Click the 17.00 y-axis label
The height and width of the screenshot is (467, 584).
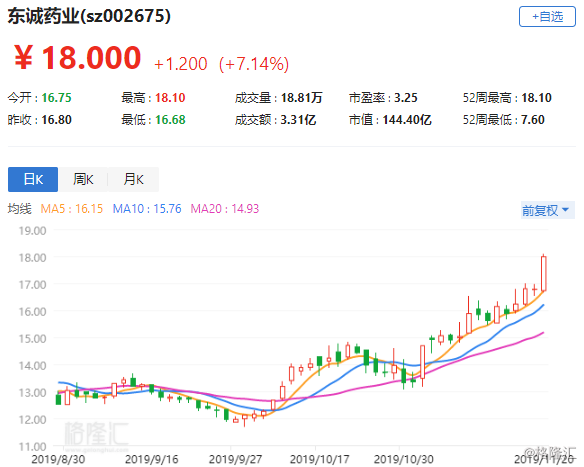click(x=33, y=285)
